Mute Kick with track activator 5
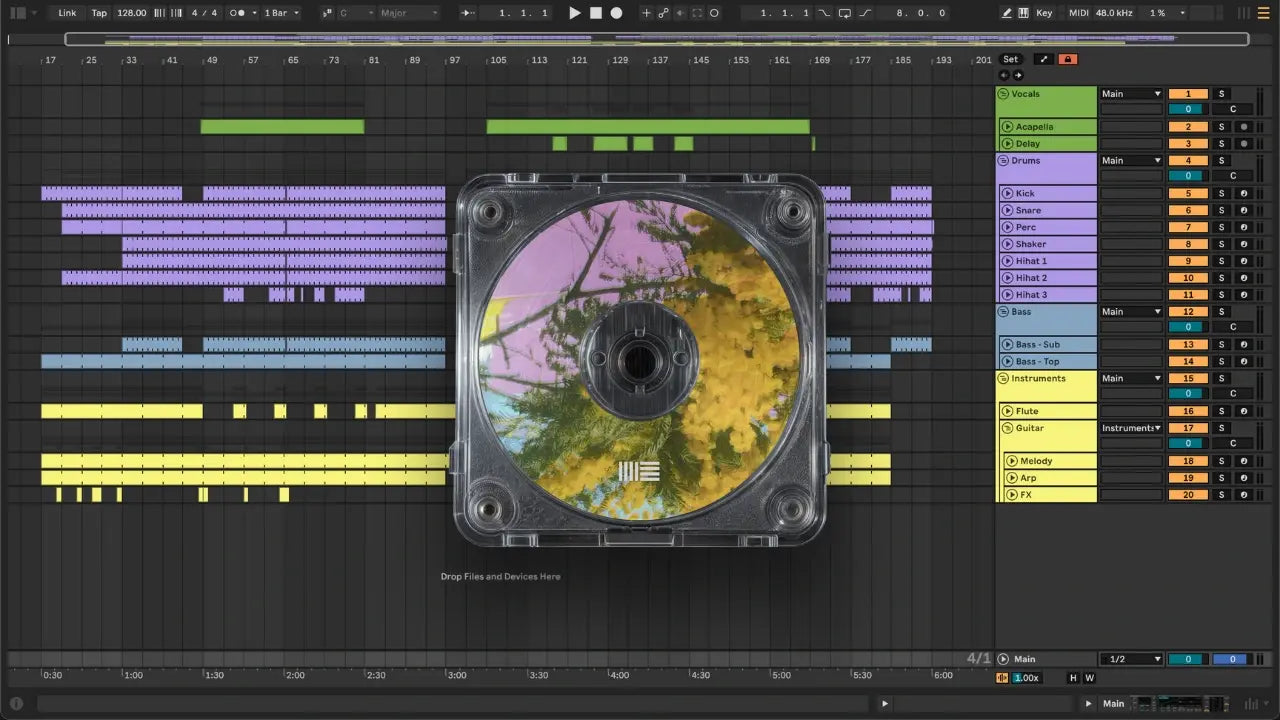This screenshot has height=720, width=1280. tap(1188, 193)
